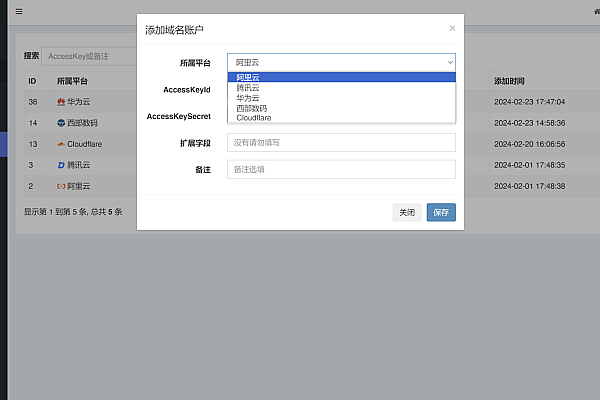
Task: Click the Cloudflare table cell text
Action: [85, 144]
